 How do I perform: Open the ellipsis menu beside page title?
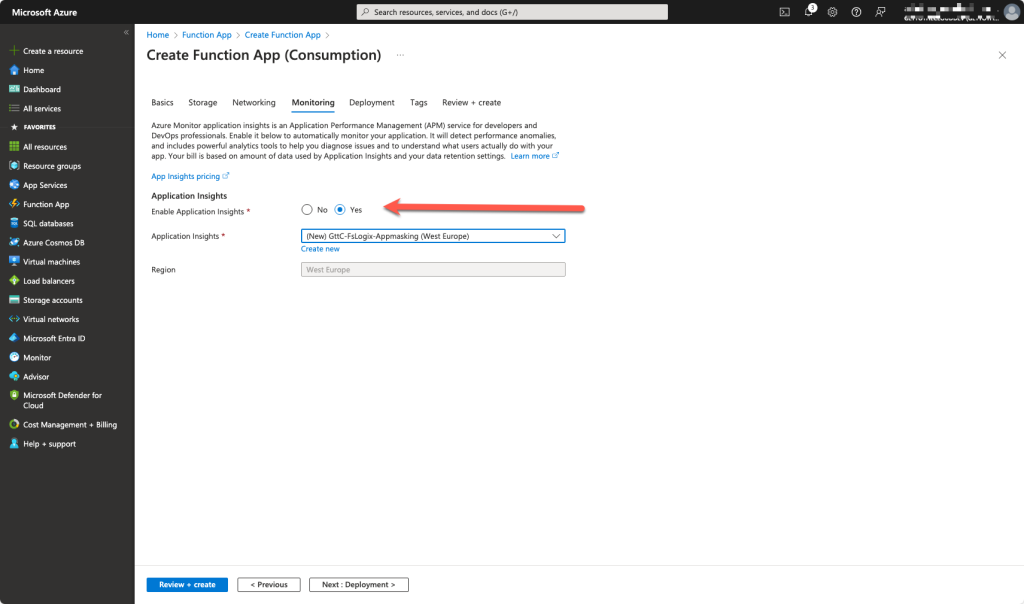click(x=400, y=55)
